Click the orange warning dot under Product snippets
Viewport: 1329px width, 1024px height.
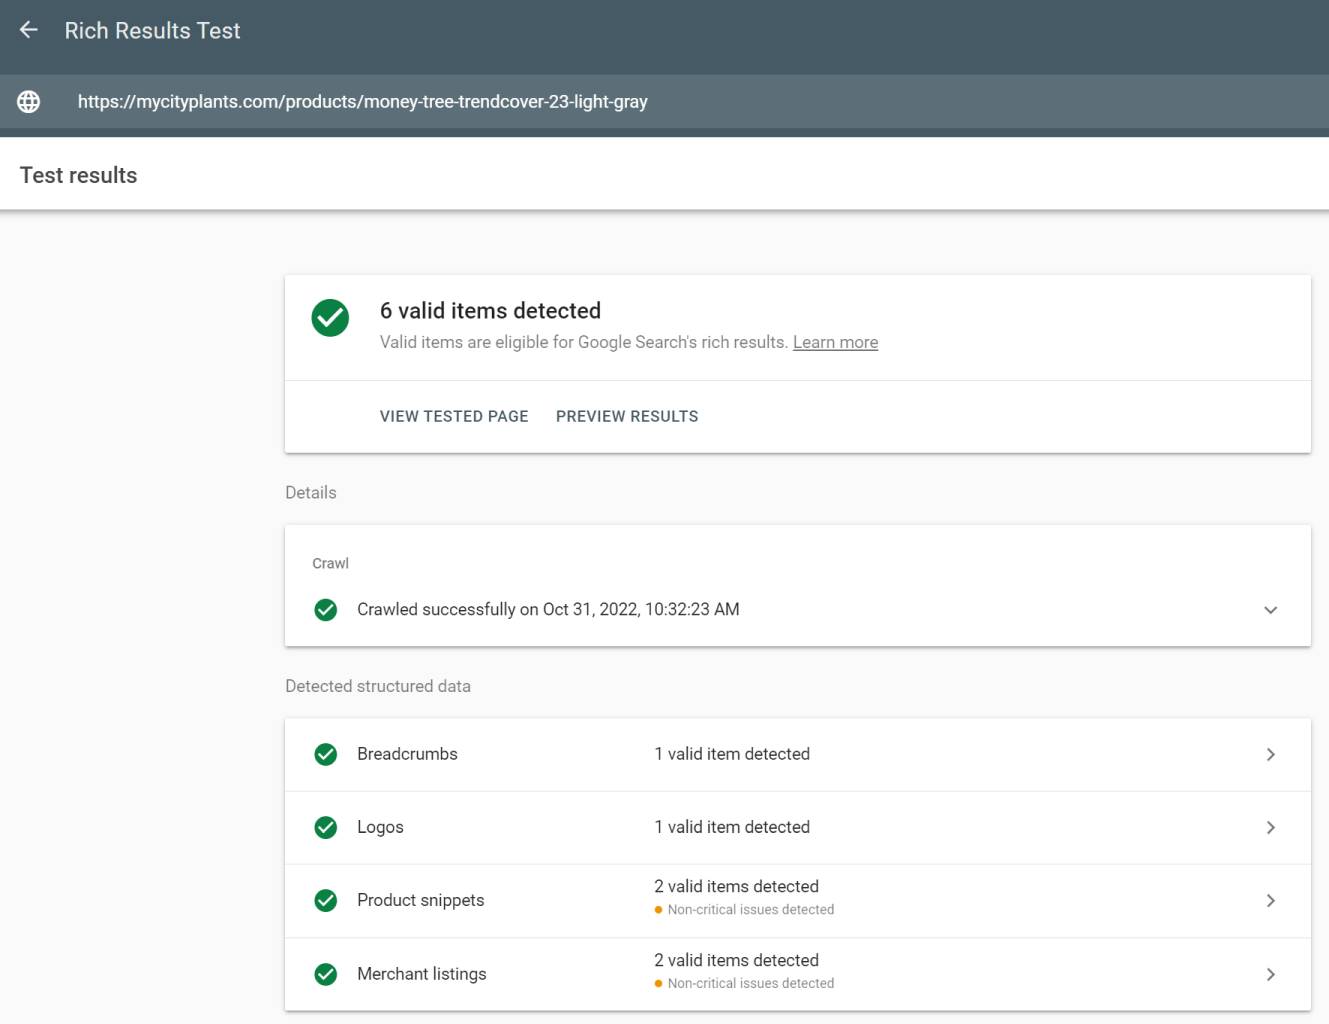point(658,910)
